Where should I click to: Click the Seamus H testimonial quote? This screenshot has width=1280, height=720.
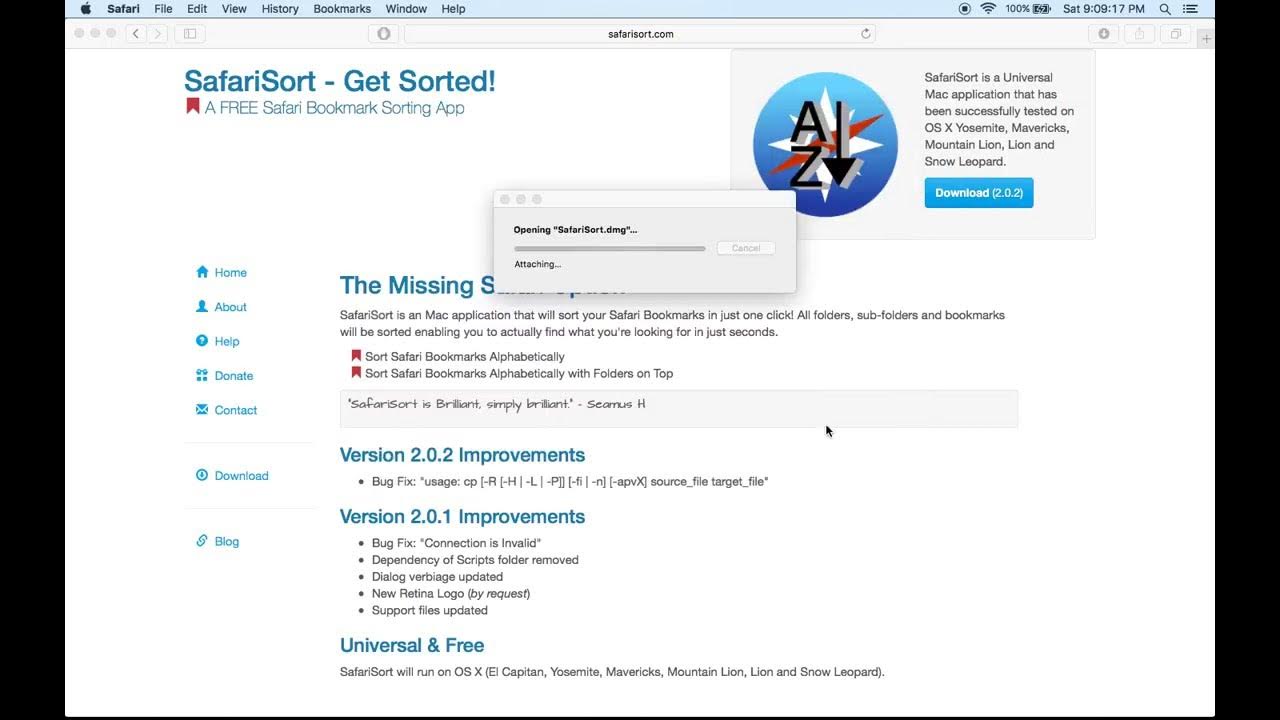tap(496, 404)
